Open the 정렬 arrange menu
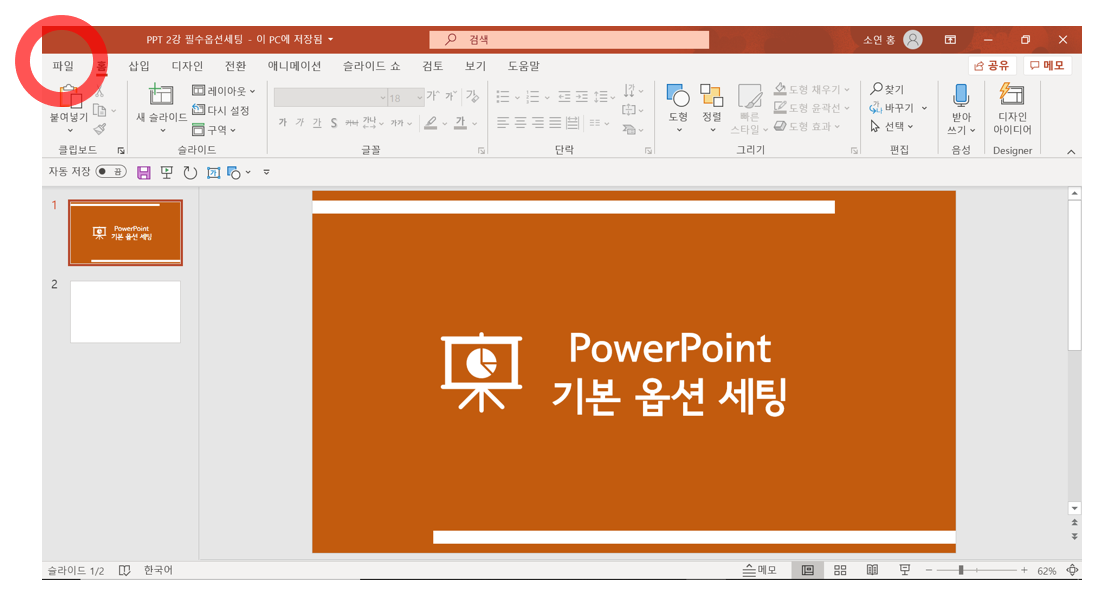 (x=711, y=108)
